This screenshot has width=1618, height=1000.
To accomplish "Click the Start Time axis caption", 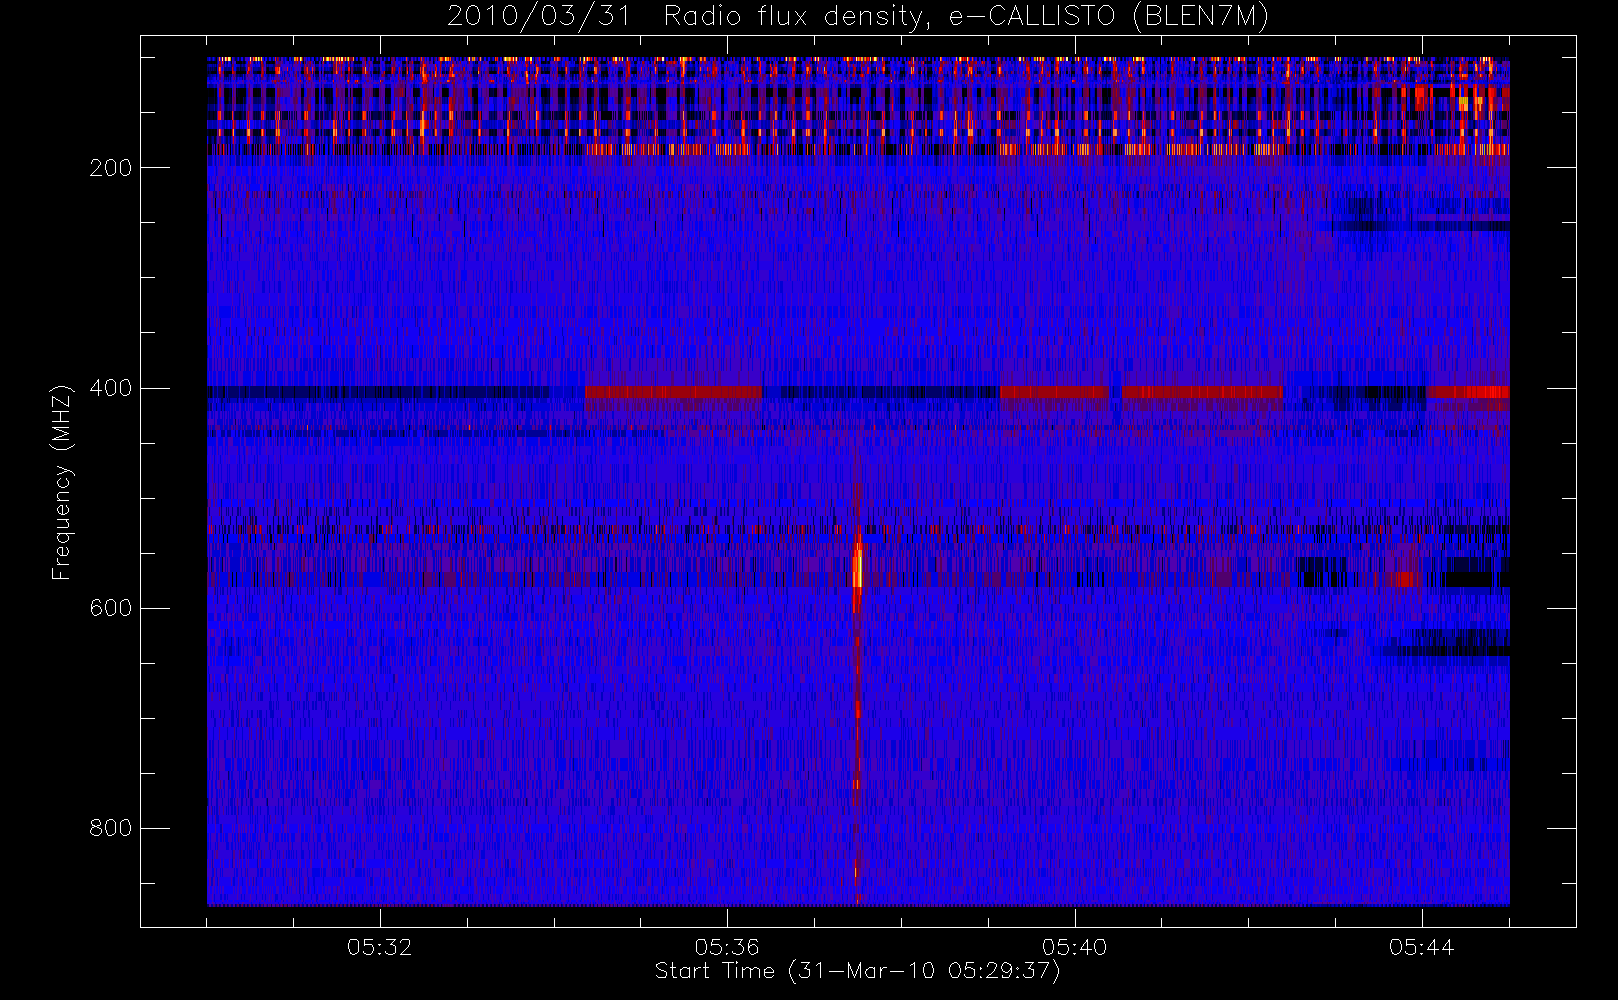I will (x=858, y=971).
